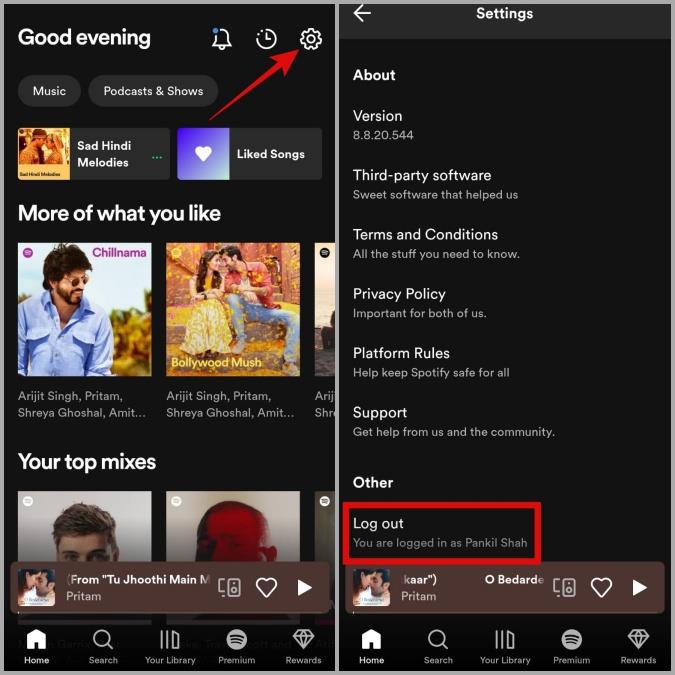This screenshot has width=675, height=675.
Task: Open Rewards tab in left screen
Action: click(303, 646)
